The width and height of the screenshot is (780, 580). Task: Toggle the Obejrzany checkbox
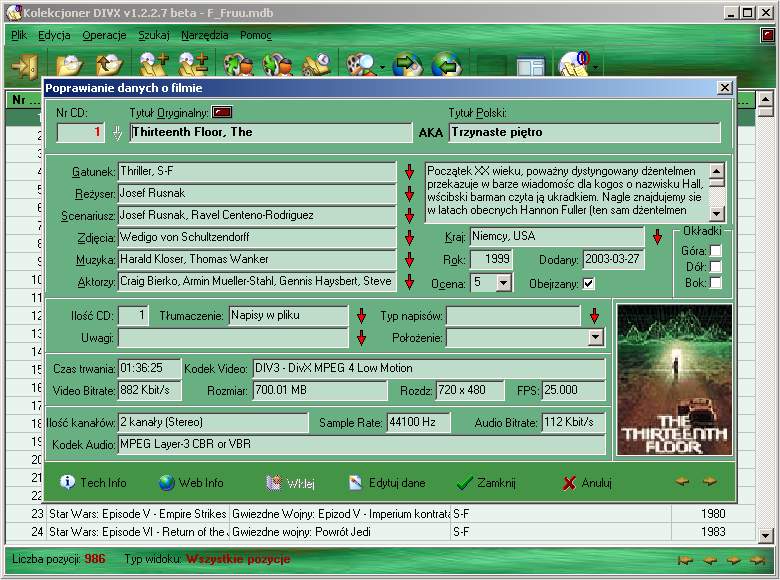[x=589, y=283]
